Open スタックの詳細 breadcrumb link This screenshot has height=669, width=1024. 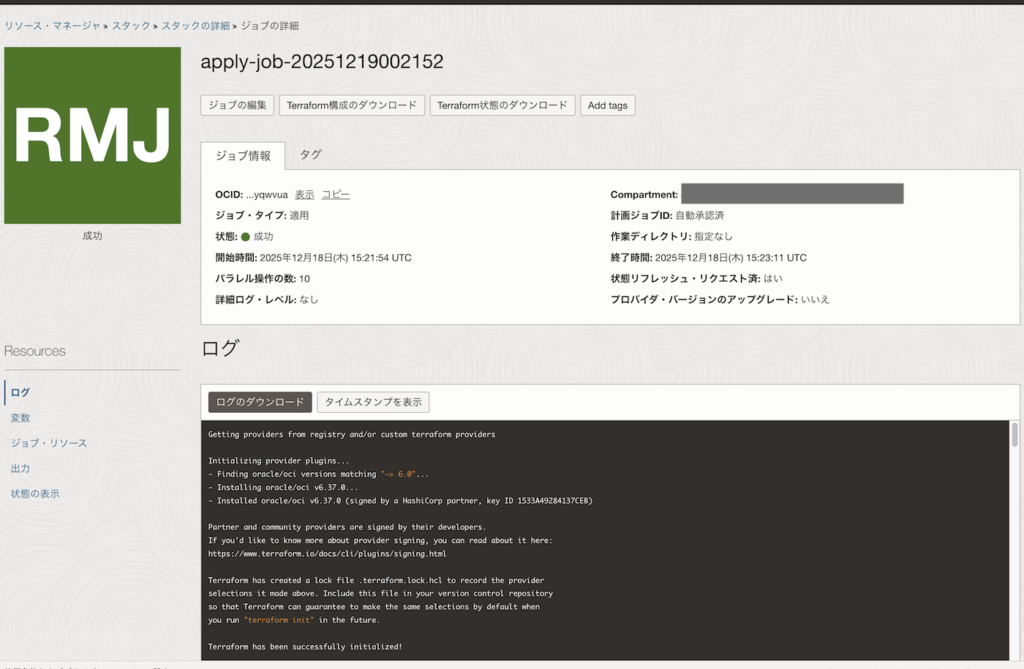point(195,26)
